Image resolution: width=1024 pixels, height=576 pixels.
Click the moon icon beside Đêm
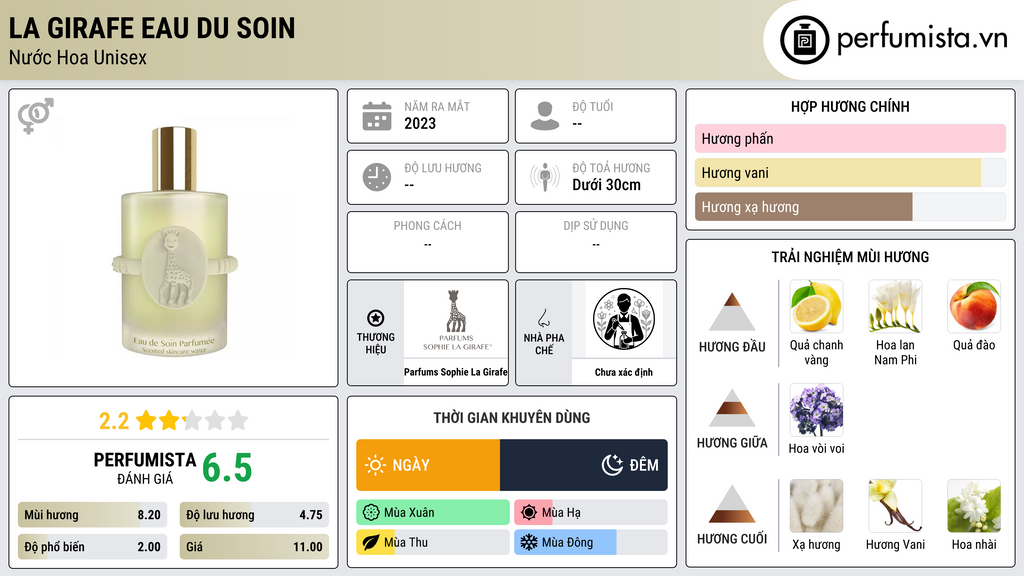[x=612, y=465]
